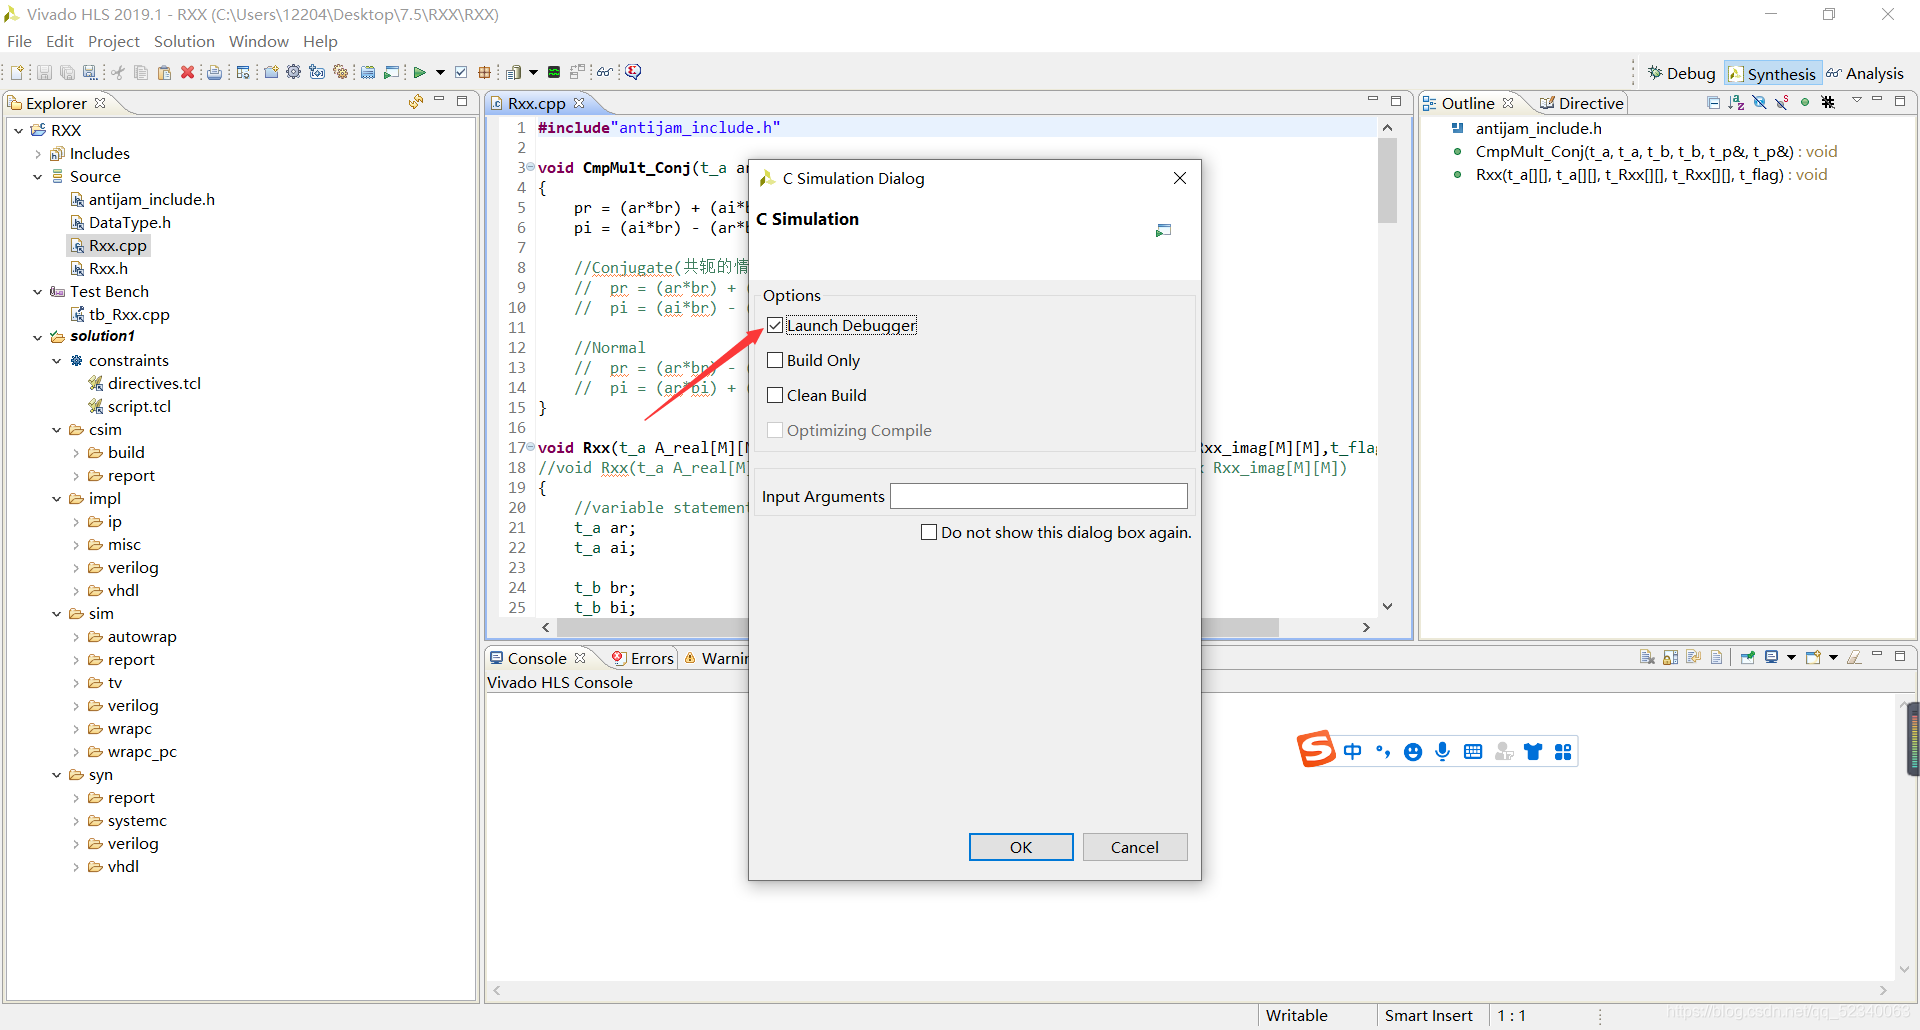Click the Clear Console eraser icon
This screenshot has width=1920, height=1030.
pyautogui.click(x=1854, y=657)
